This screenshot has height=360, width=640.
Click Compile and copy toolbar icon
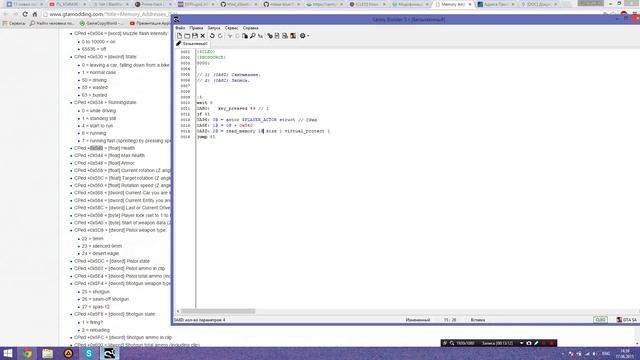[285, 36]
